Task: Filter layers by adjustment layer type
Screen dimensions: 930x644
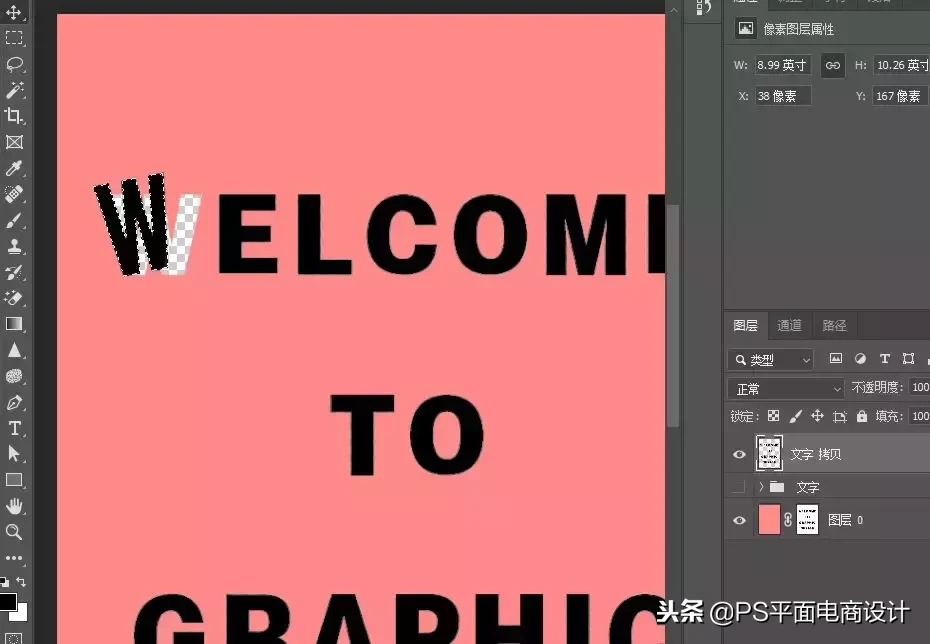Action: (860, 358)
